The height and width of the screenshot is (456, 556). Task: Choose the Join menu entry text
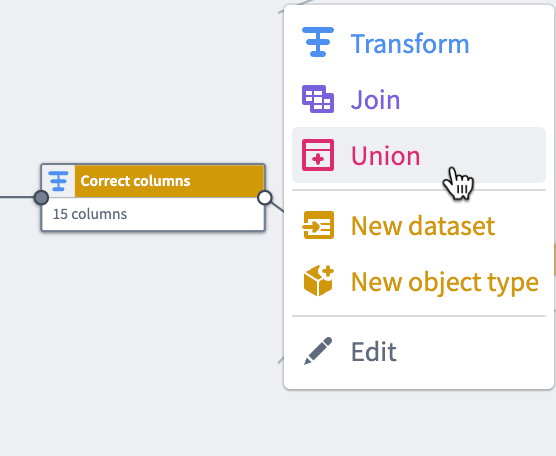tap(375, 100)
